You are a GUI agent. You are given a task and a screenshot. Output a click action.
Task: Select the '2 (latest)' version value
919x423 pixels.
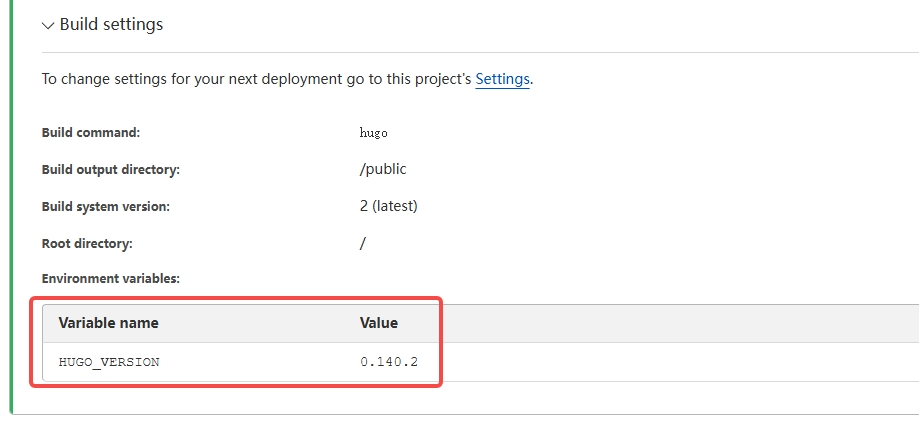(x=388, y=206)
